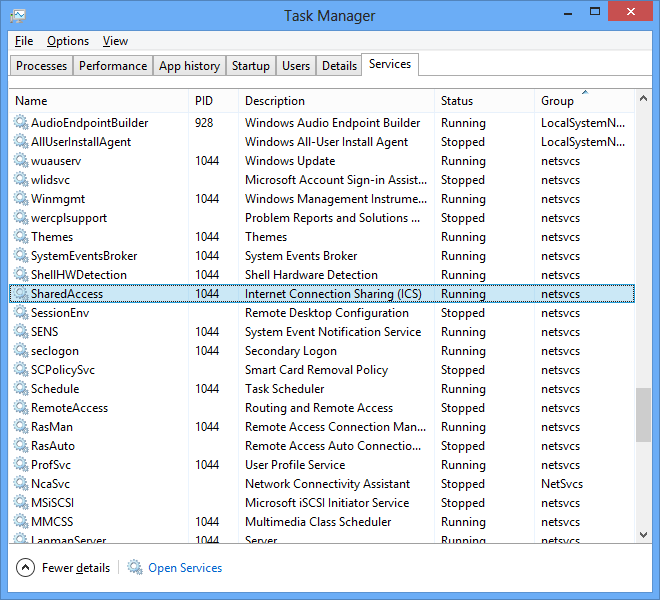Open the View menu

(x=115, y=41)
